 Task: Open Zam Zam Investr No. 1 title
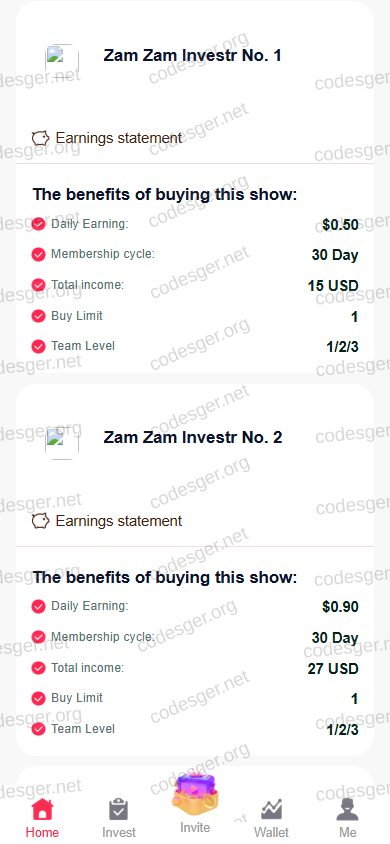click(x=192, y=55)
